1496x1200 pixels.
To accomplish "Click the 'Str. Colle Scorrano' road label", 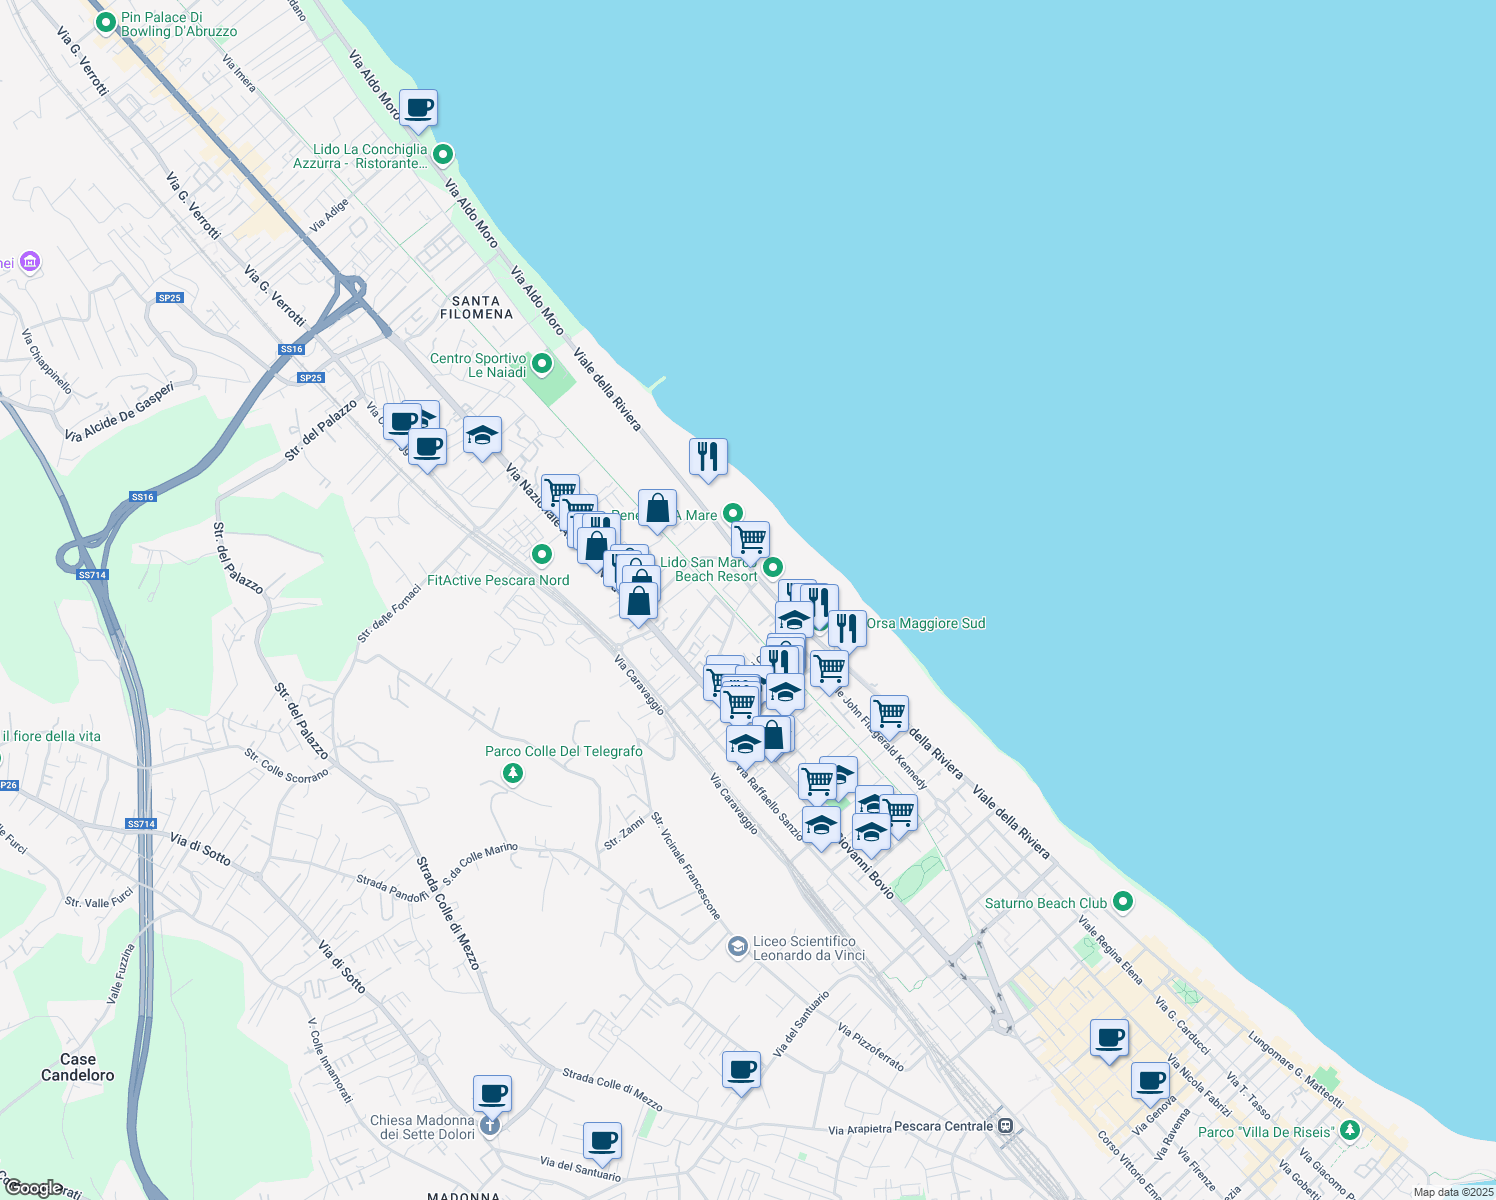I will pyautogui.click(x=287, y=766).
